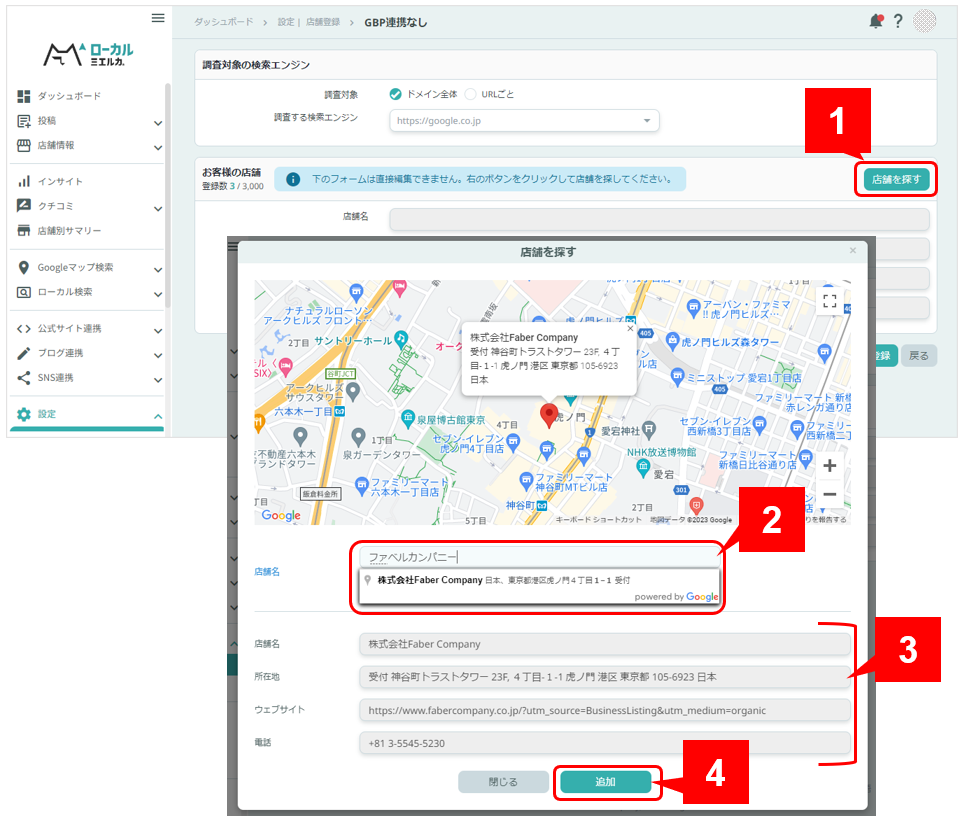Open the user avatar menu
Screen dimensions: 965x824
point(924,21)
